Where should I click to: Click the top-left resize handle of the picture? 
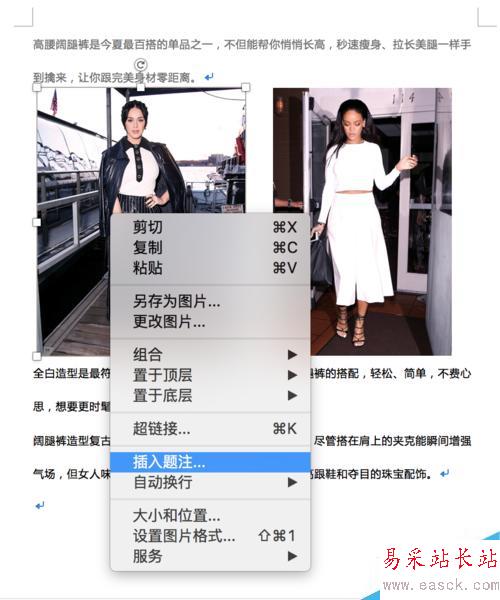coord(37,88)
